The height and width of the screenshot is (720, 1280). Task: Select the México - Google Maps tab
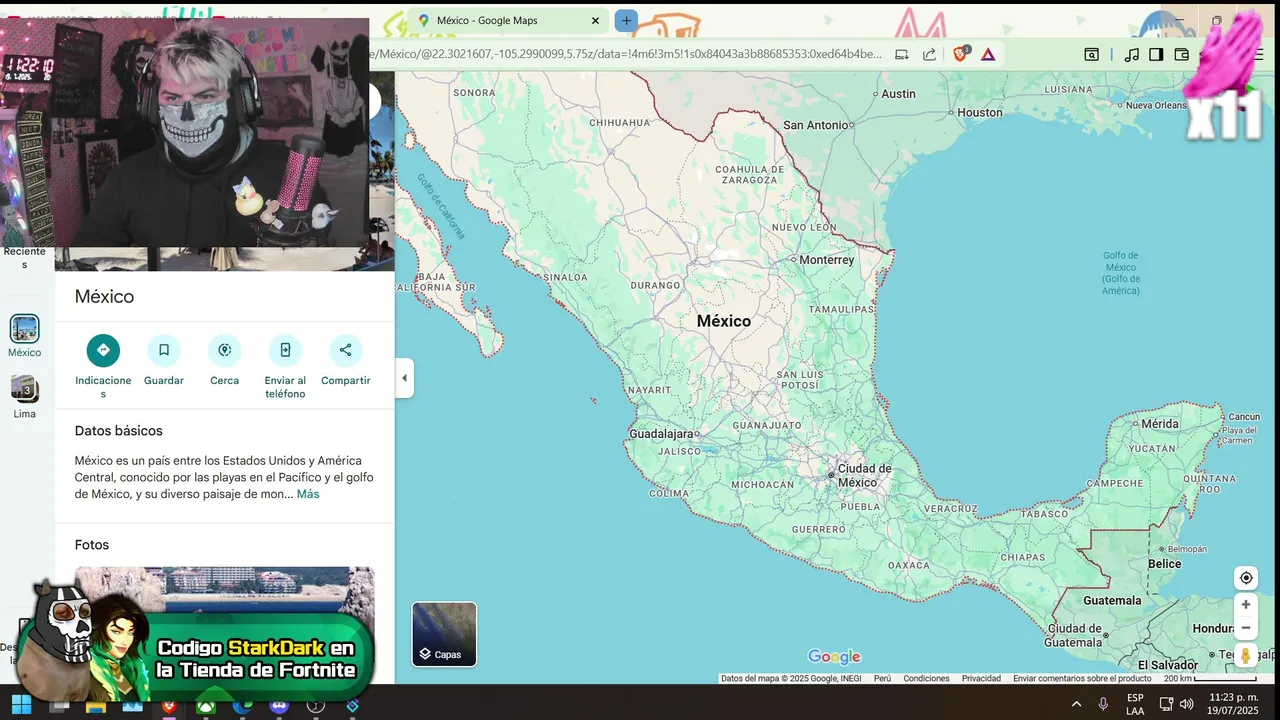pyautogui.click(x=505, y=20)
